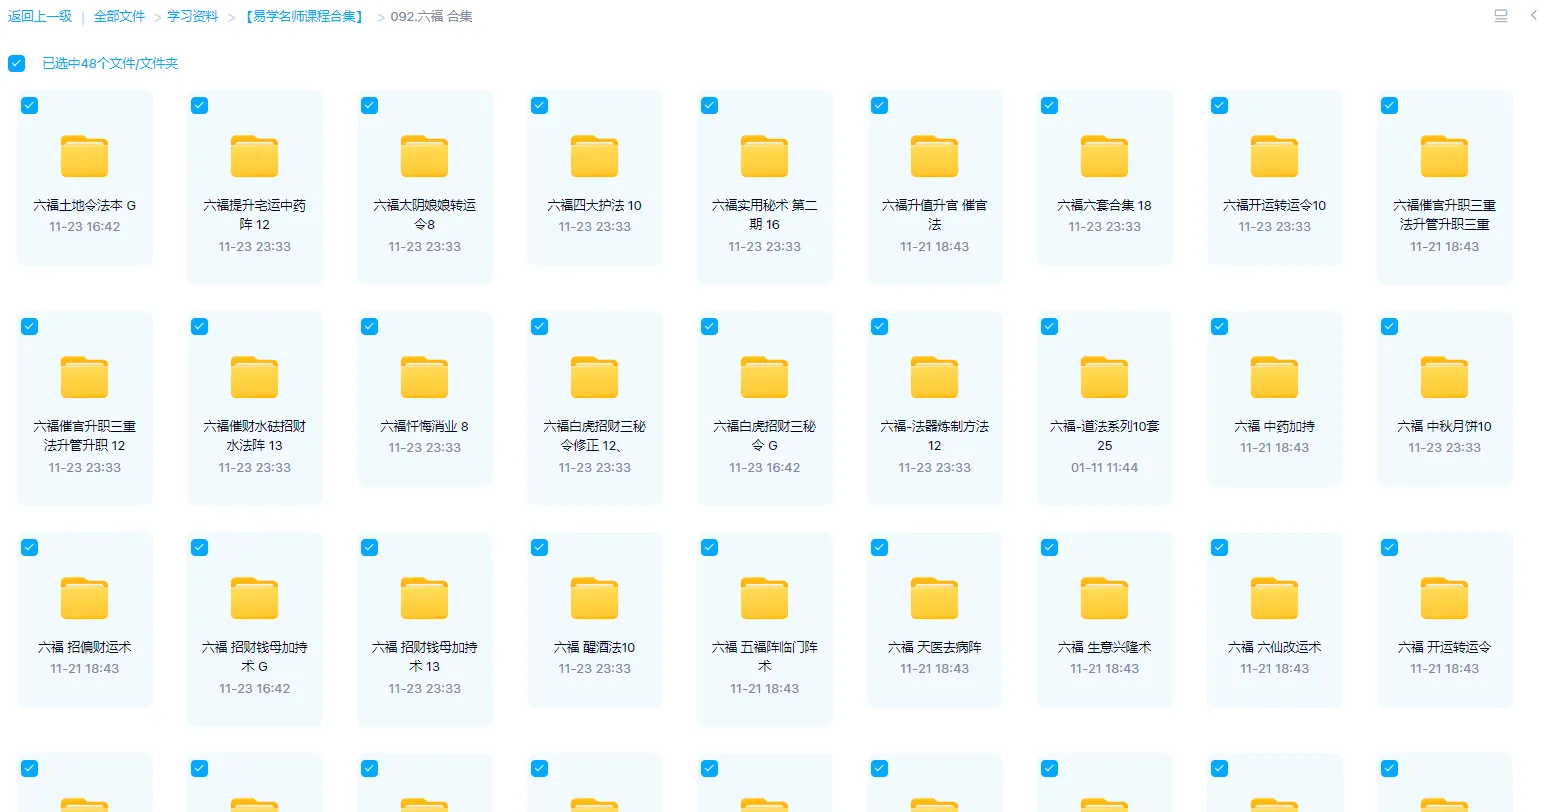Open the 六福催官升职三重法升管升职三重 folder icon

(1445, 157)
